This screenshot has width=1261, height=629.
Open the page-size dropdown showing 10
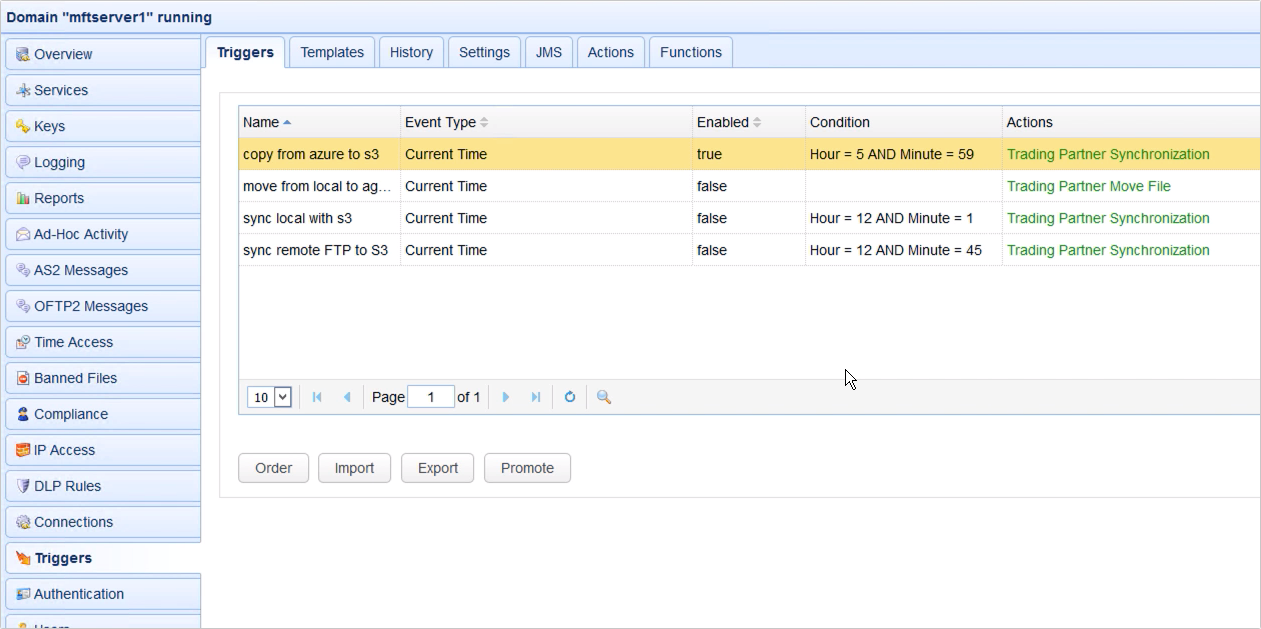click(268, 397)
